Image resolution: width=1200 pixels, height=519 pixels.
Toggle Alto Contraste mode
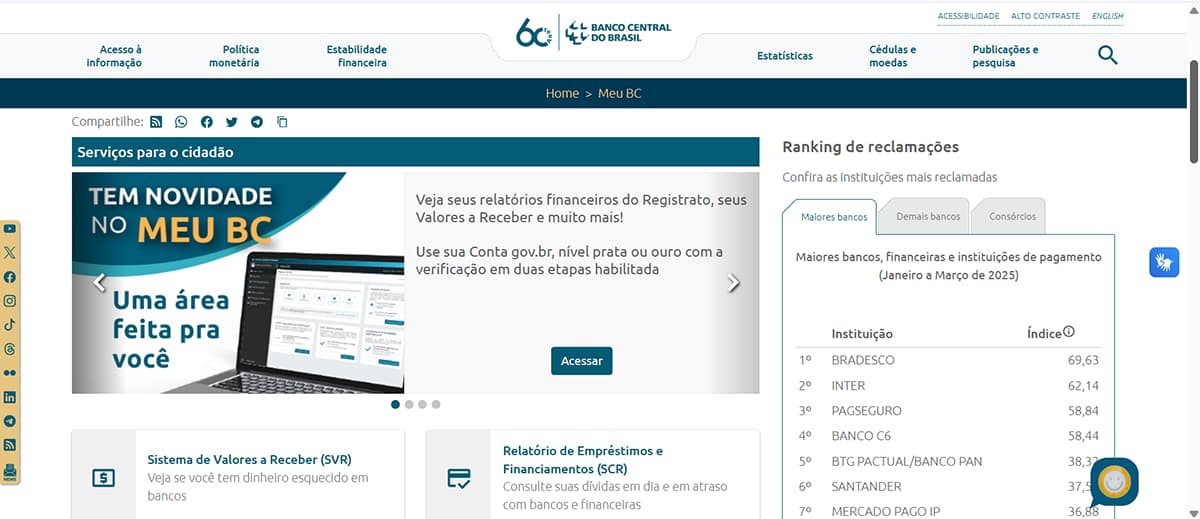coord(1045,16)
